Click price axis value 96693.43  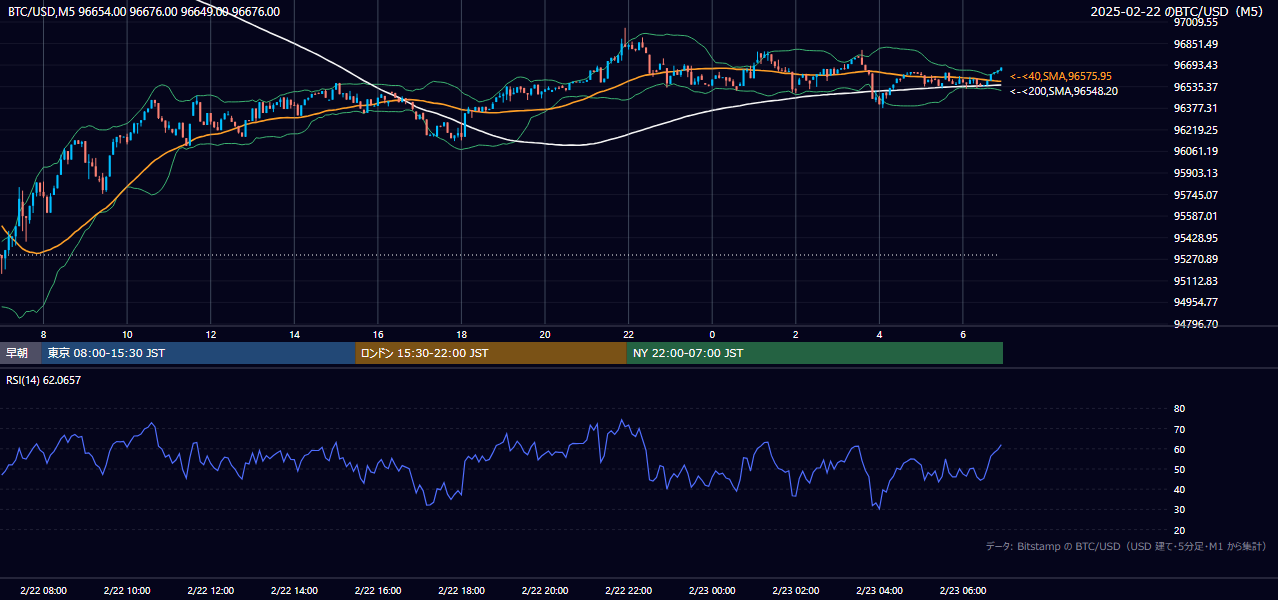click(x=1195, y=65)
